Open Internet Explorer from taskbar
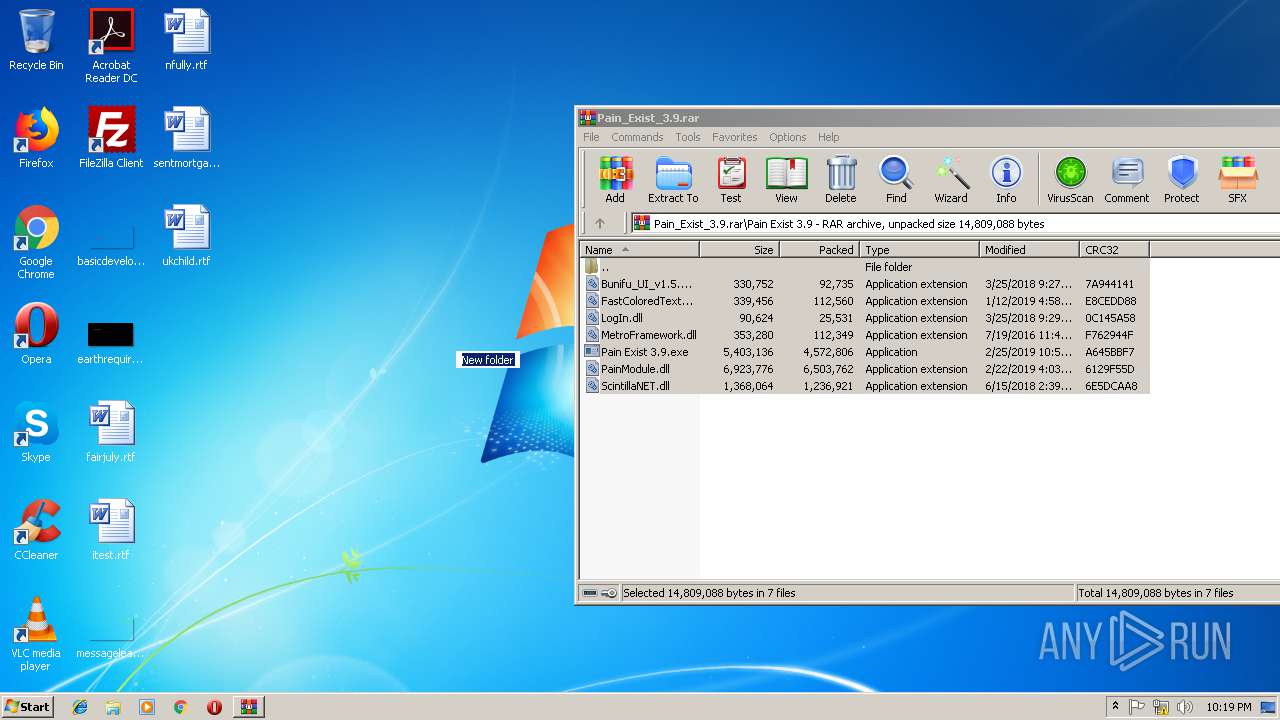This screenshot has height=720, width=1280. 80,707
